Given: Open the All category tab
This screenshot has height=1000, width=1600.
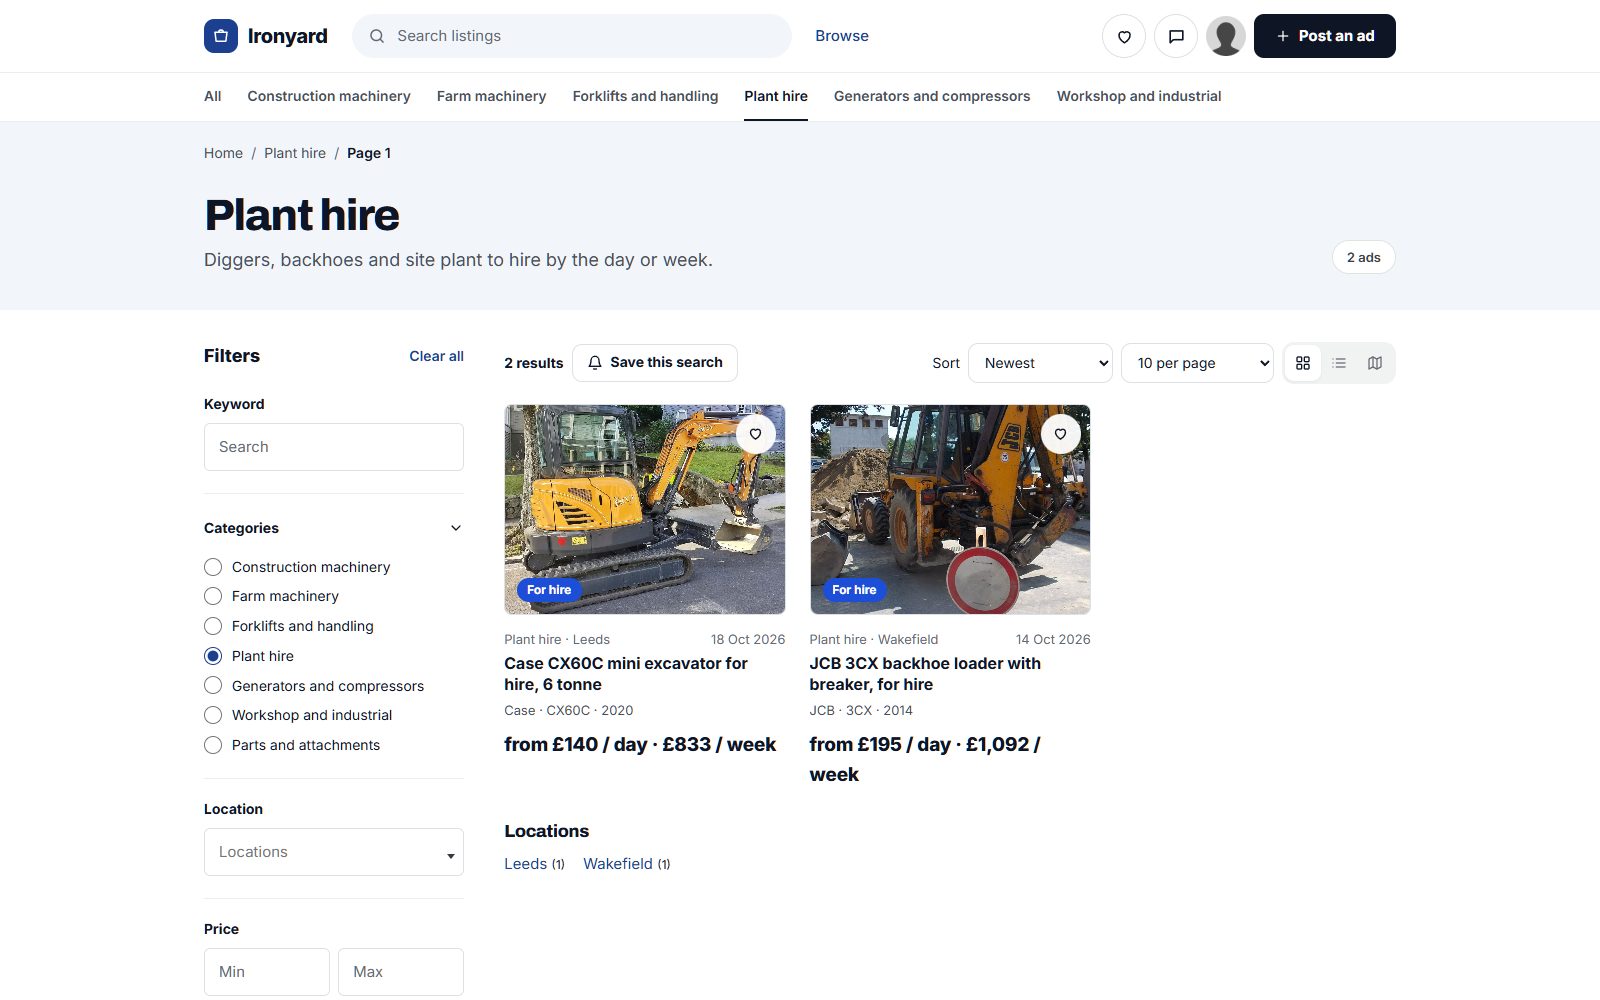Looking at the screenshot, I should pyautogui.click(x=212, y=96).
